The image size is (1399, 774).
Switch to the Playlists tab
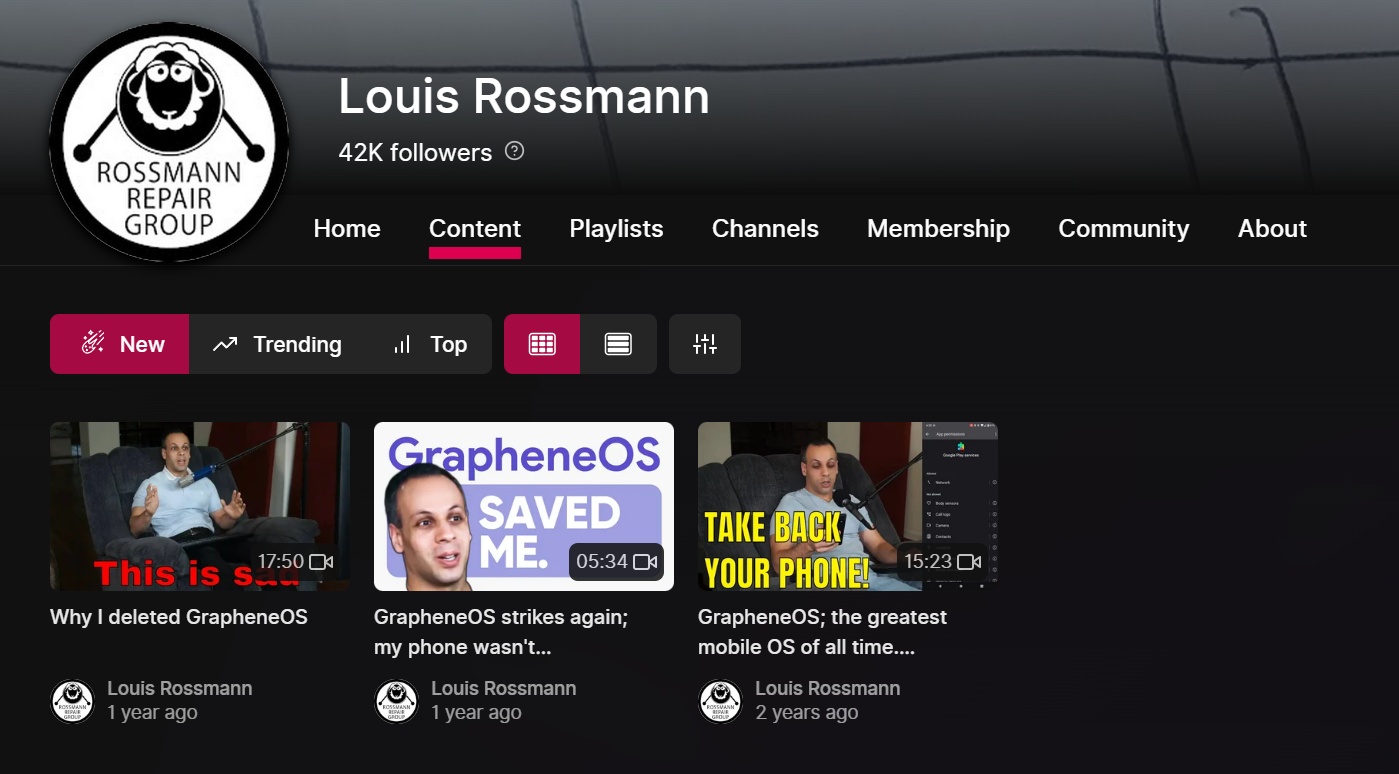tap(616, 229)
